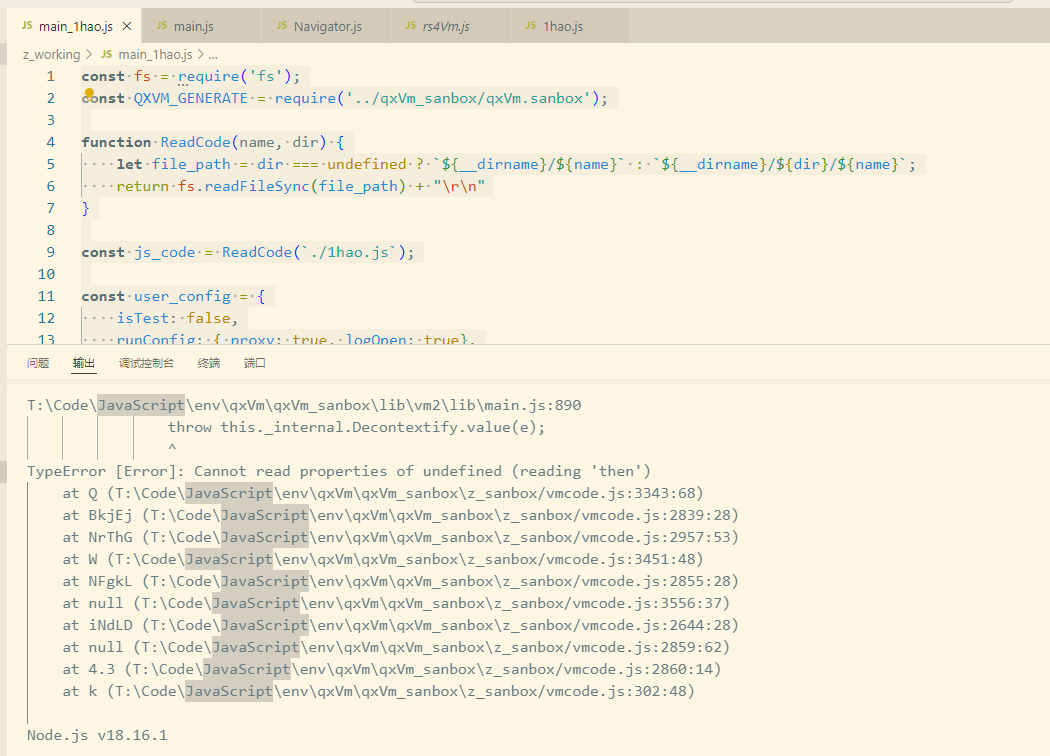Open stack frame 'at Q' vmcode.js:3343:68
Screen dimensions: 1050x756
pos(383,494)
